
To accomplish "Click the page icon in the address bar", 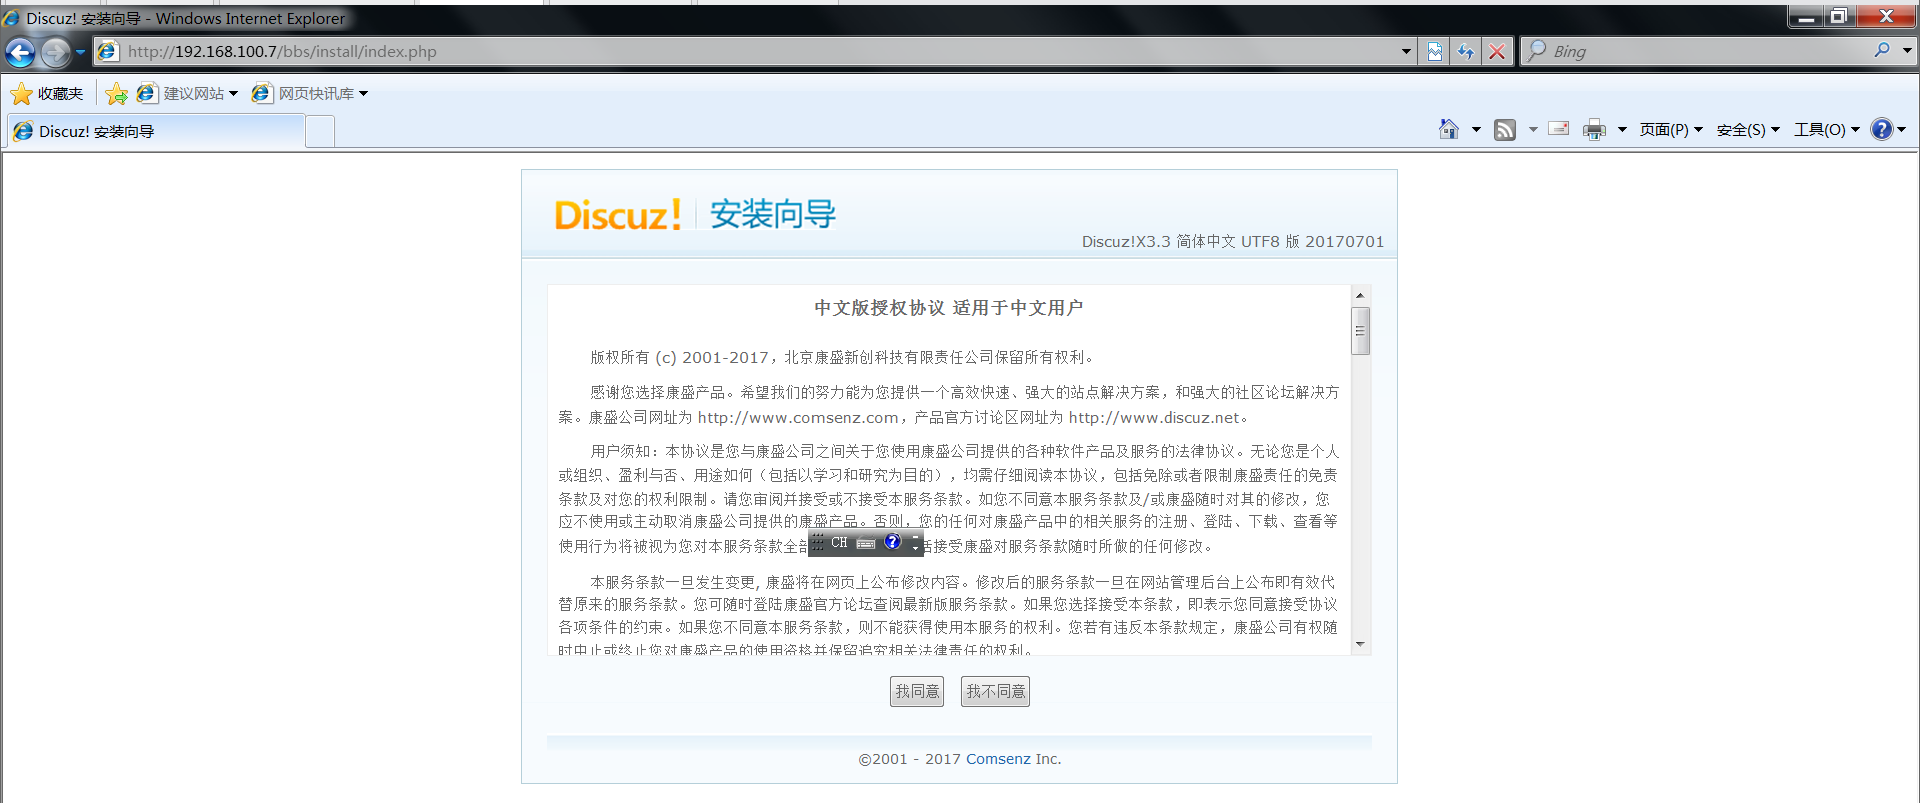I will [x=108, y=51].
